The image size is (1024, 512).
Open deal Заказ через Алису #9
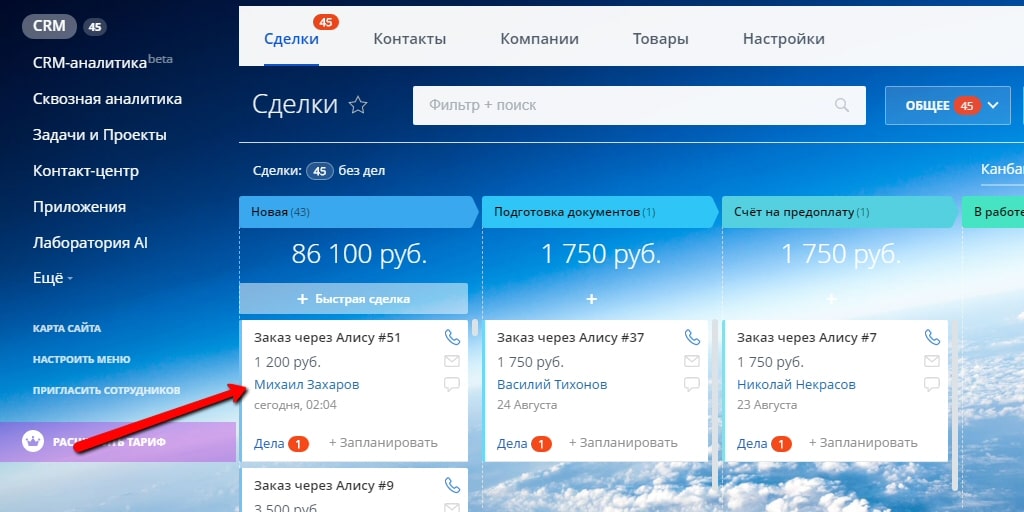click(323, 485)
